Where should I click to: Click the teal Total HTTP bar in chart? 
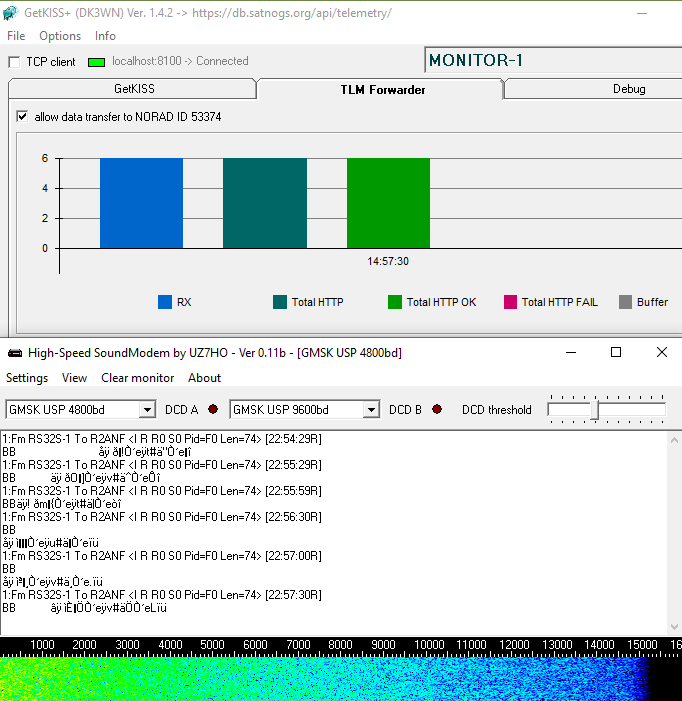(x=265, y=203)
